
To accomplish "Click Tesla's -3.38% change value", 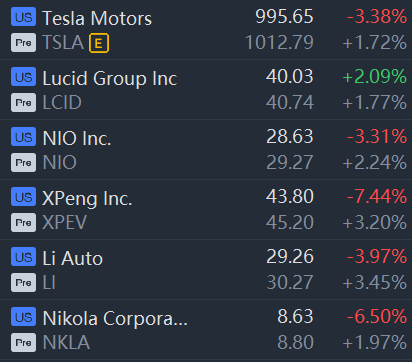I will click(x=377, y=17).
